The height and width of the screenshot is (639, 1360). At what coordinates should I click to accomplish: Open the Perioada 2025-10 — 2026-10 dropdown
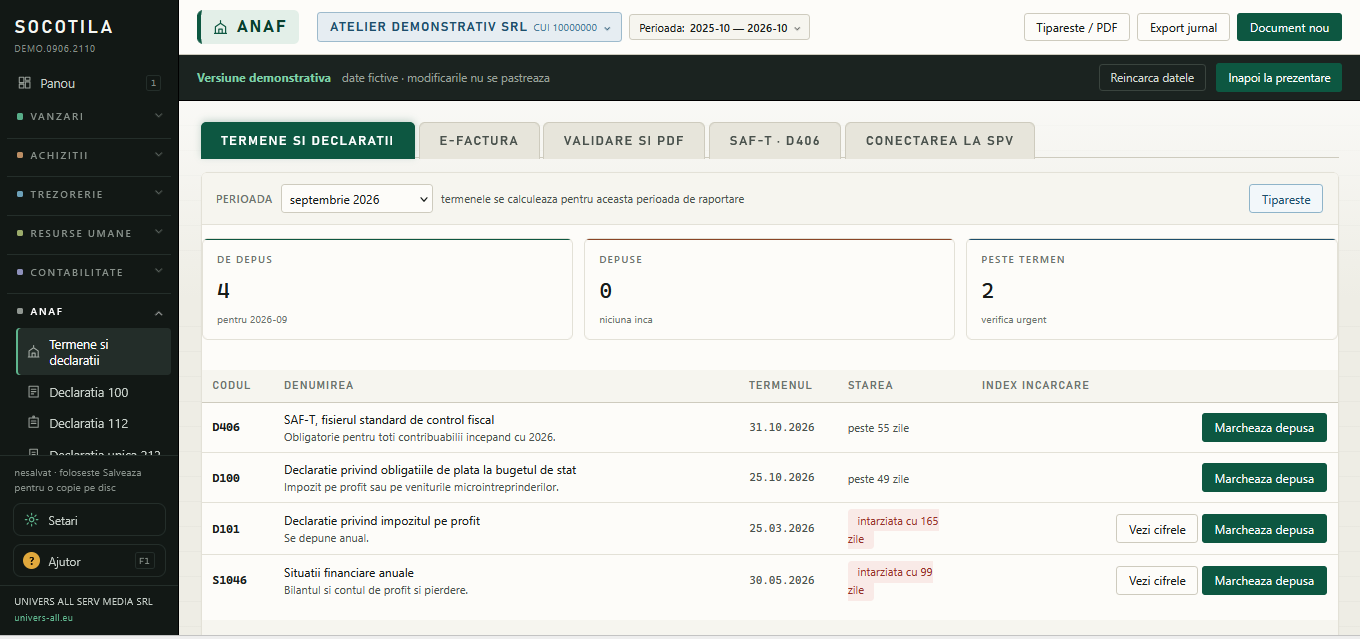(x=719, y=28)
